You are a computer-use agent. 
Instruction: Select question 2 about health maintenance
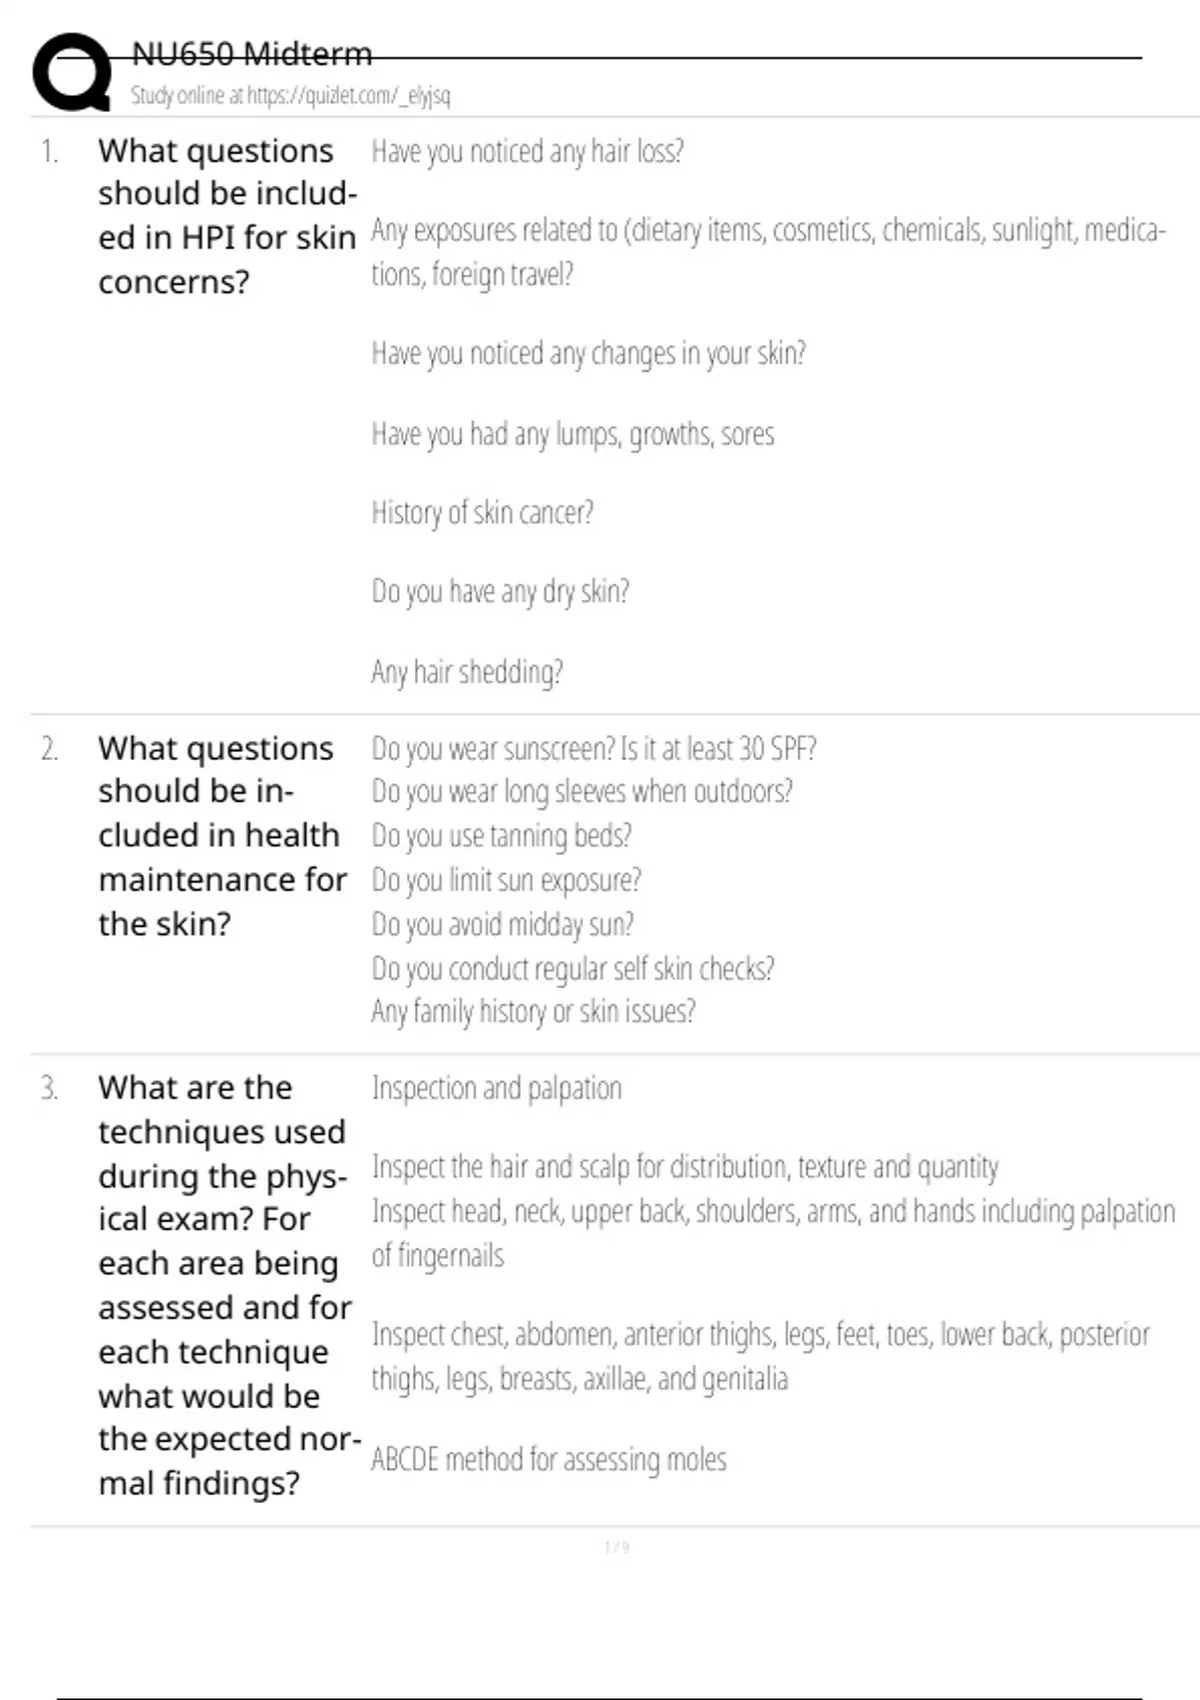(x=222, y=835)
